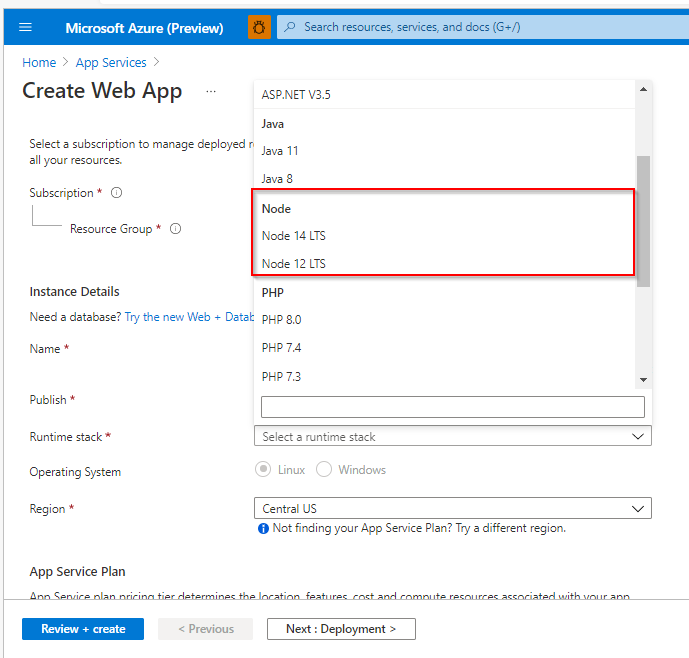This screenshot has height=658, width=689.
Task: Click the runtime stack filter text box
Action: [x=453, y=407]
